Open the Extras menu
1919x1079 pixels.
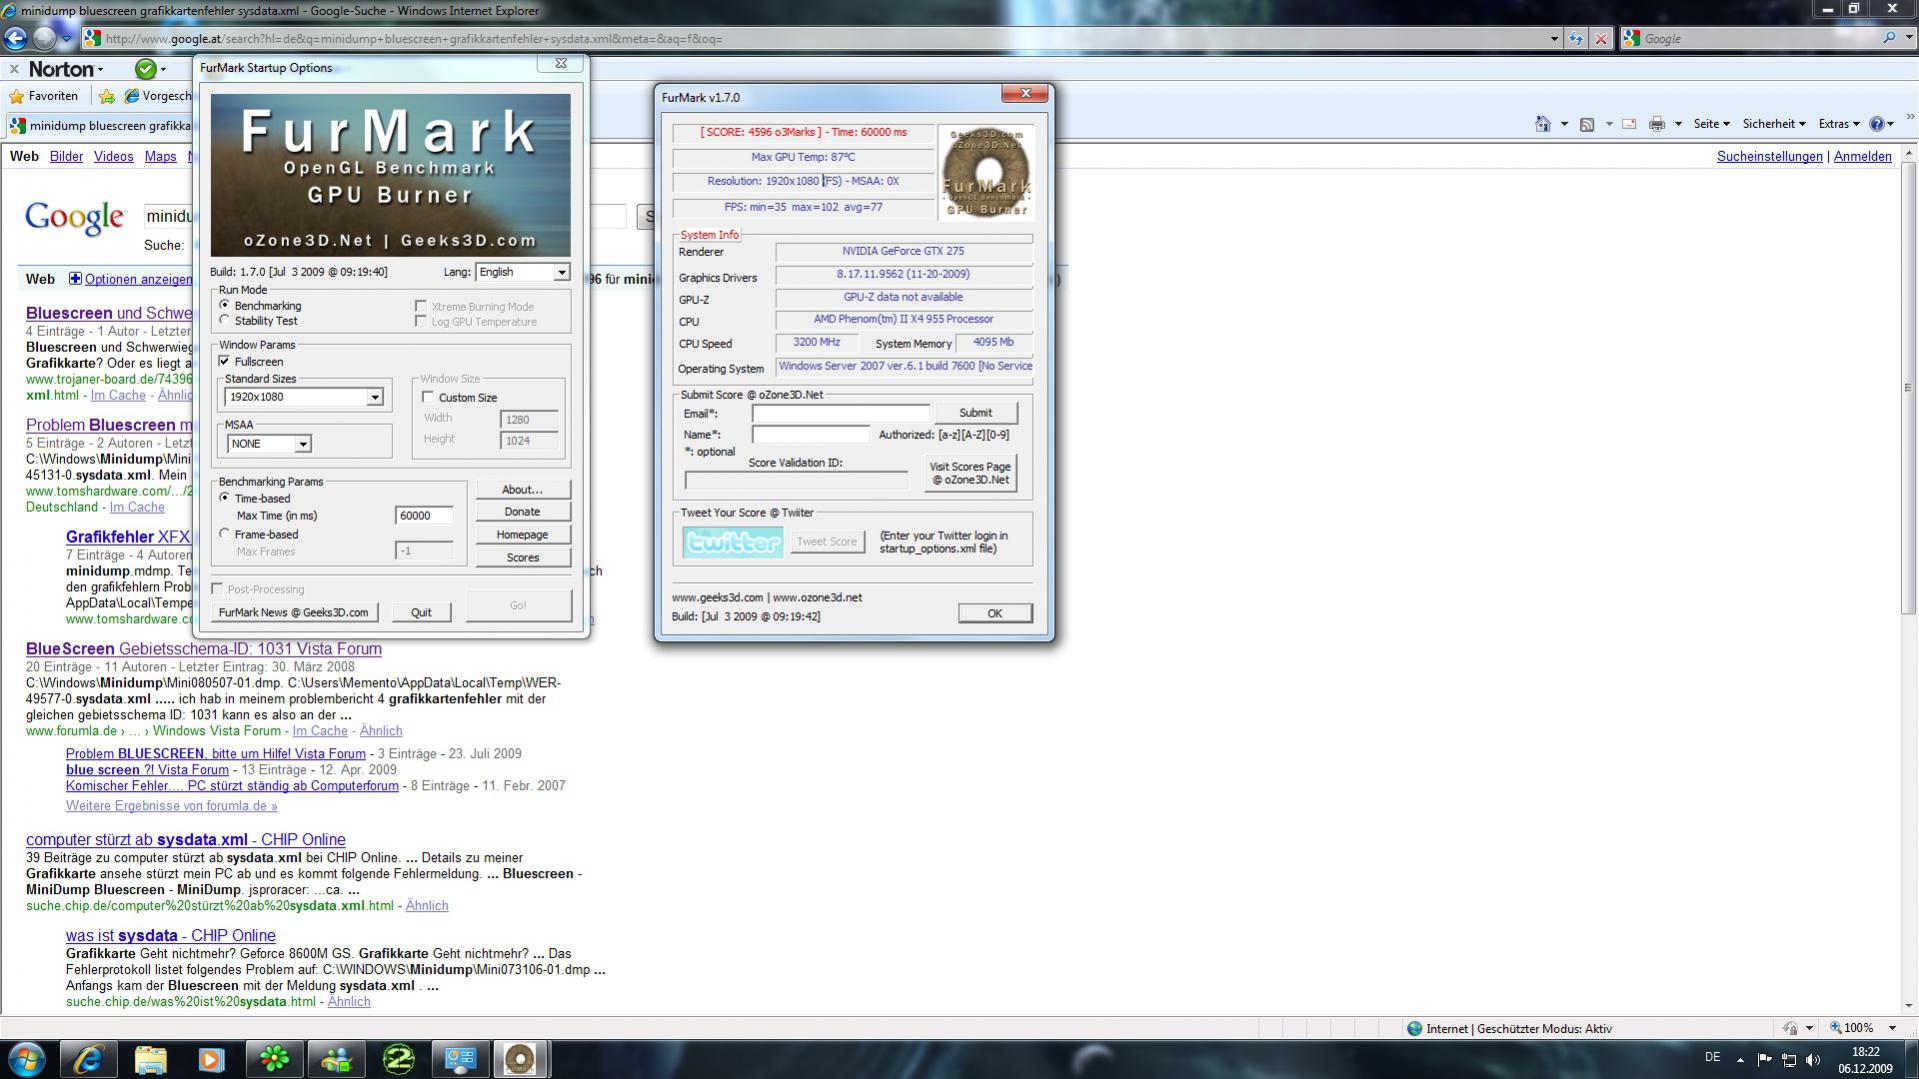[1839, 124]
